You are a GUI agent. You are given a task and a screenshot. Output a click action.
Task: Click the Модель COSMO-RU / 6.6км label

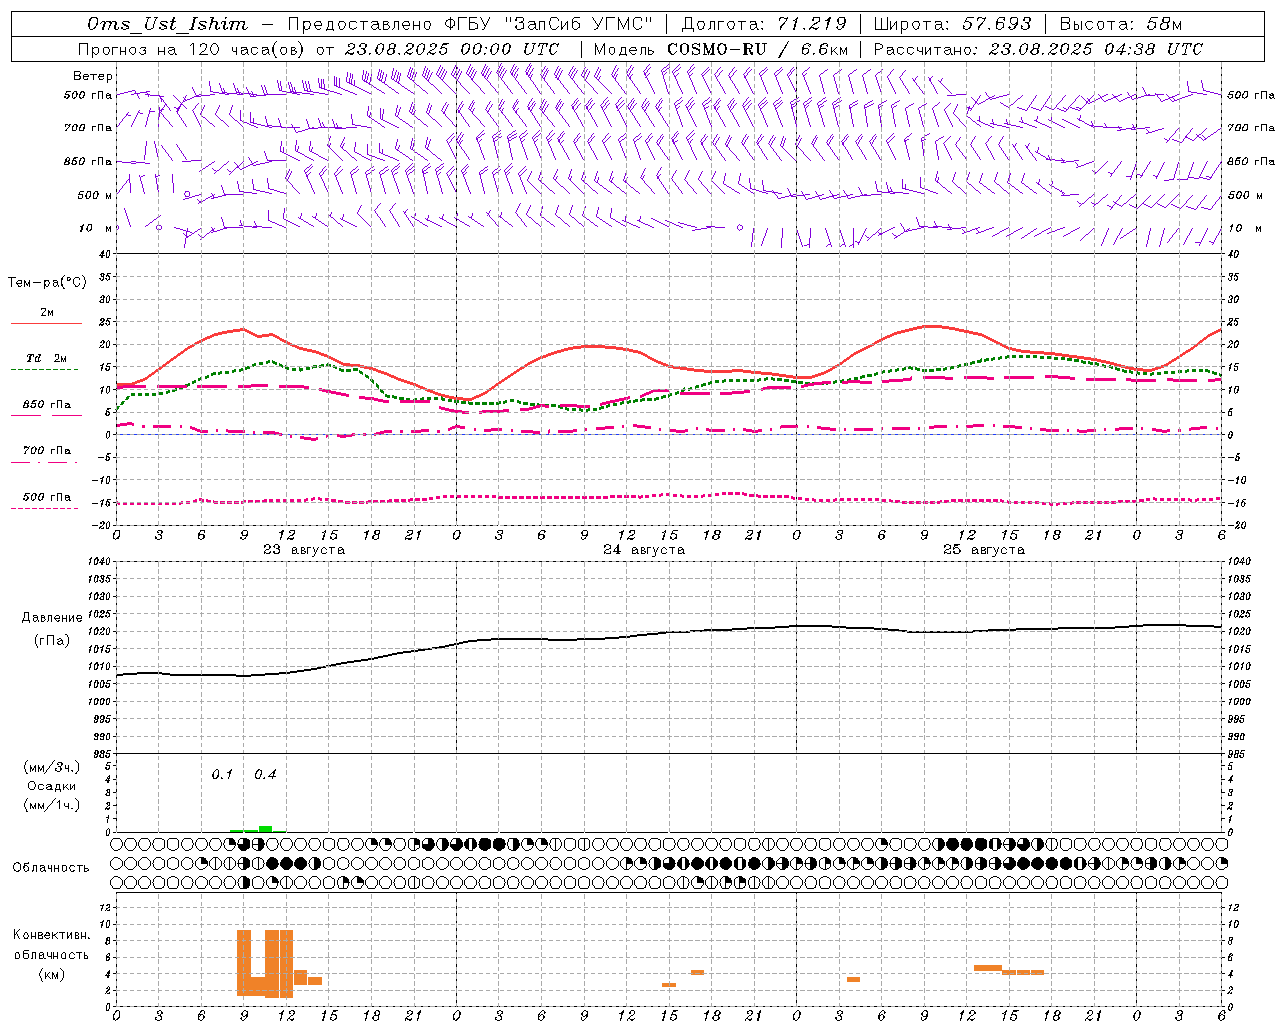[721, 49]
